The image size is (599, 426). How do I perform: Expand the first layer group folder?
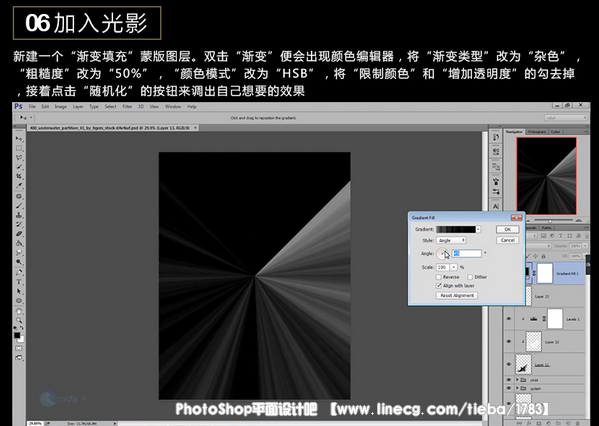point(517,380)
